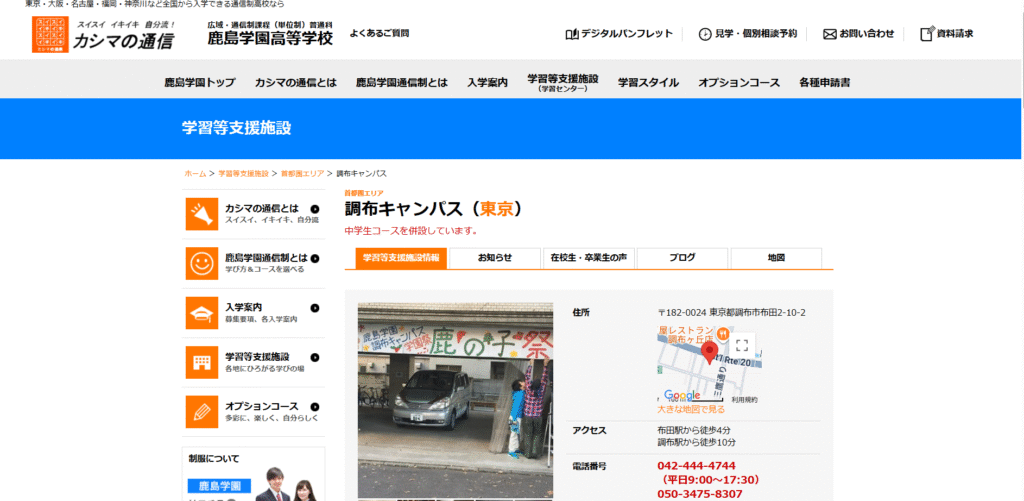The height and width of the screenshot is (501, 1024).
Task: Click 入学案内 sidebar menu label
Action: pos(244,307)
